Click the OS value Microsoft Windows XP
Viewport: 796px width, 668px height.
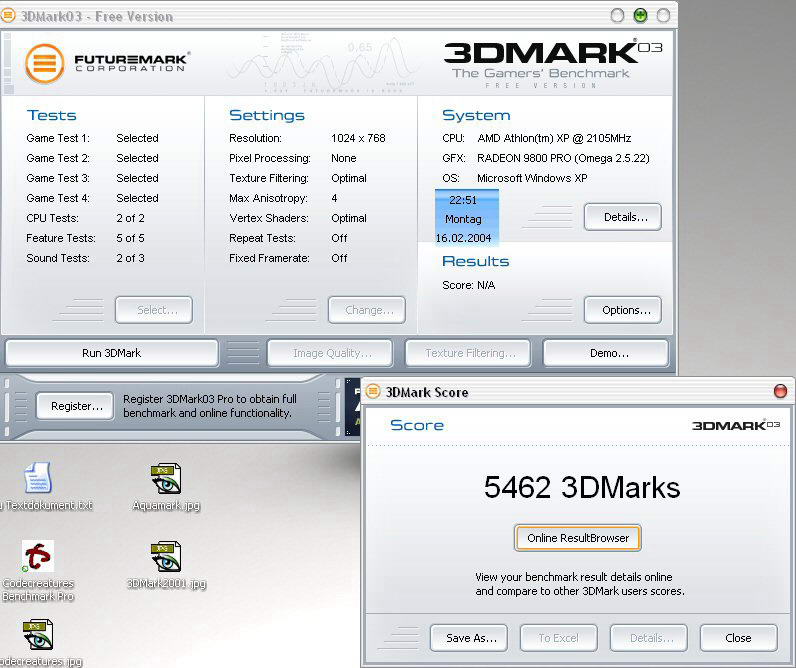click(533, 178)
